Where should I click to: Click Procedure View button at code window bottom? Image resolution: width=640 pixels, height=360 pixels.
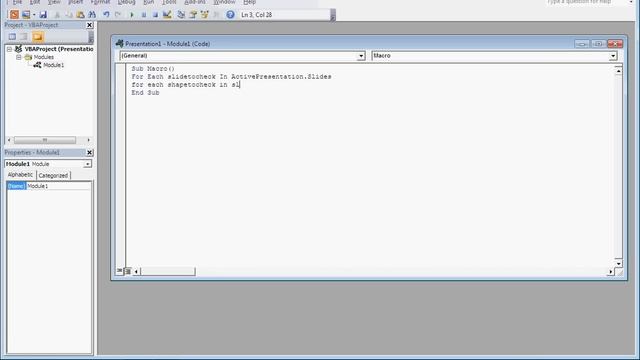(120, 271)
